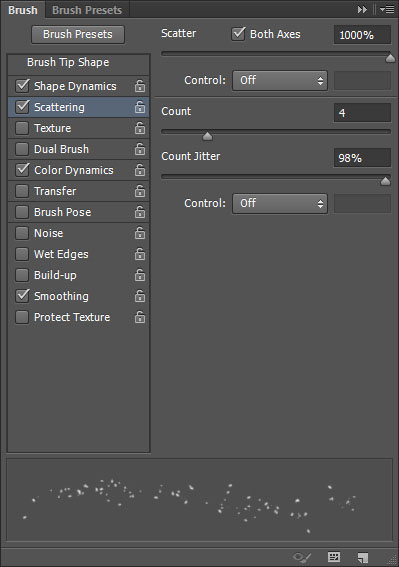Screen dimensions: 399x567
Task: Click the lock icon beside Wet Edges
Action: [140, 254]
